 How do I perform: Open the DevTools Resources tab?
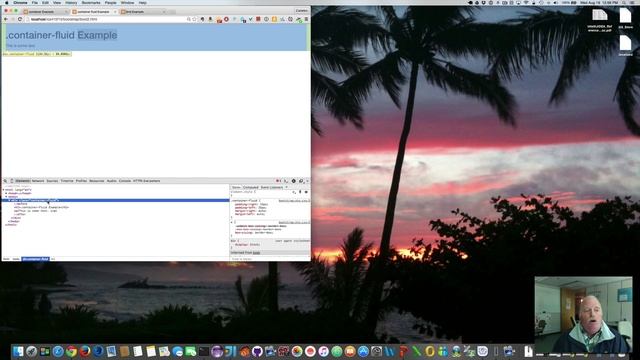click(x=97, y=181)
